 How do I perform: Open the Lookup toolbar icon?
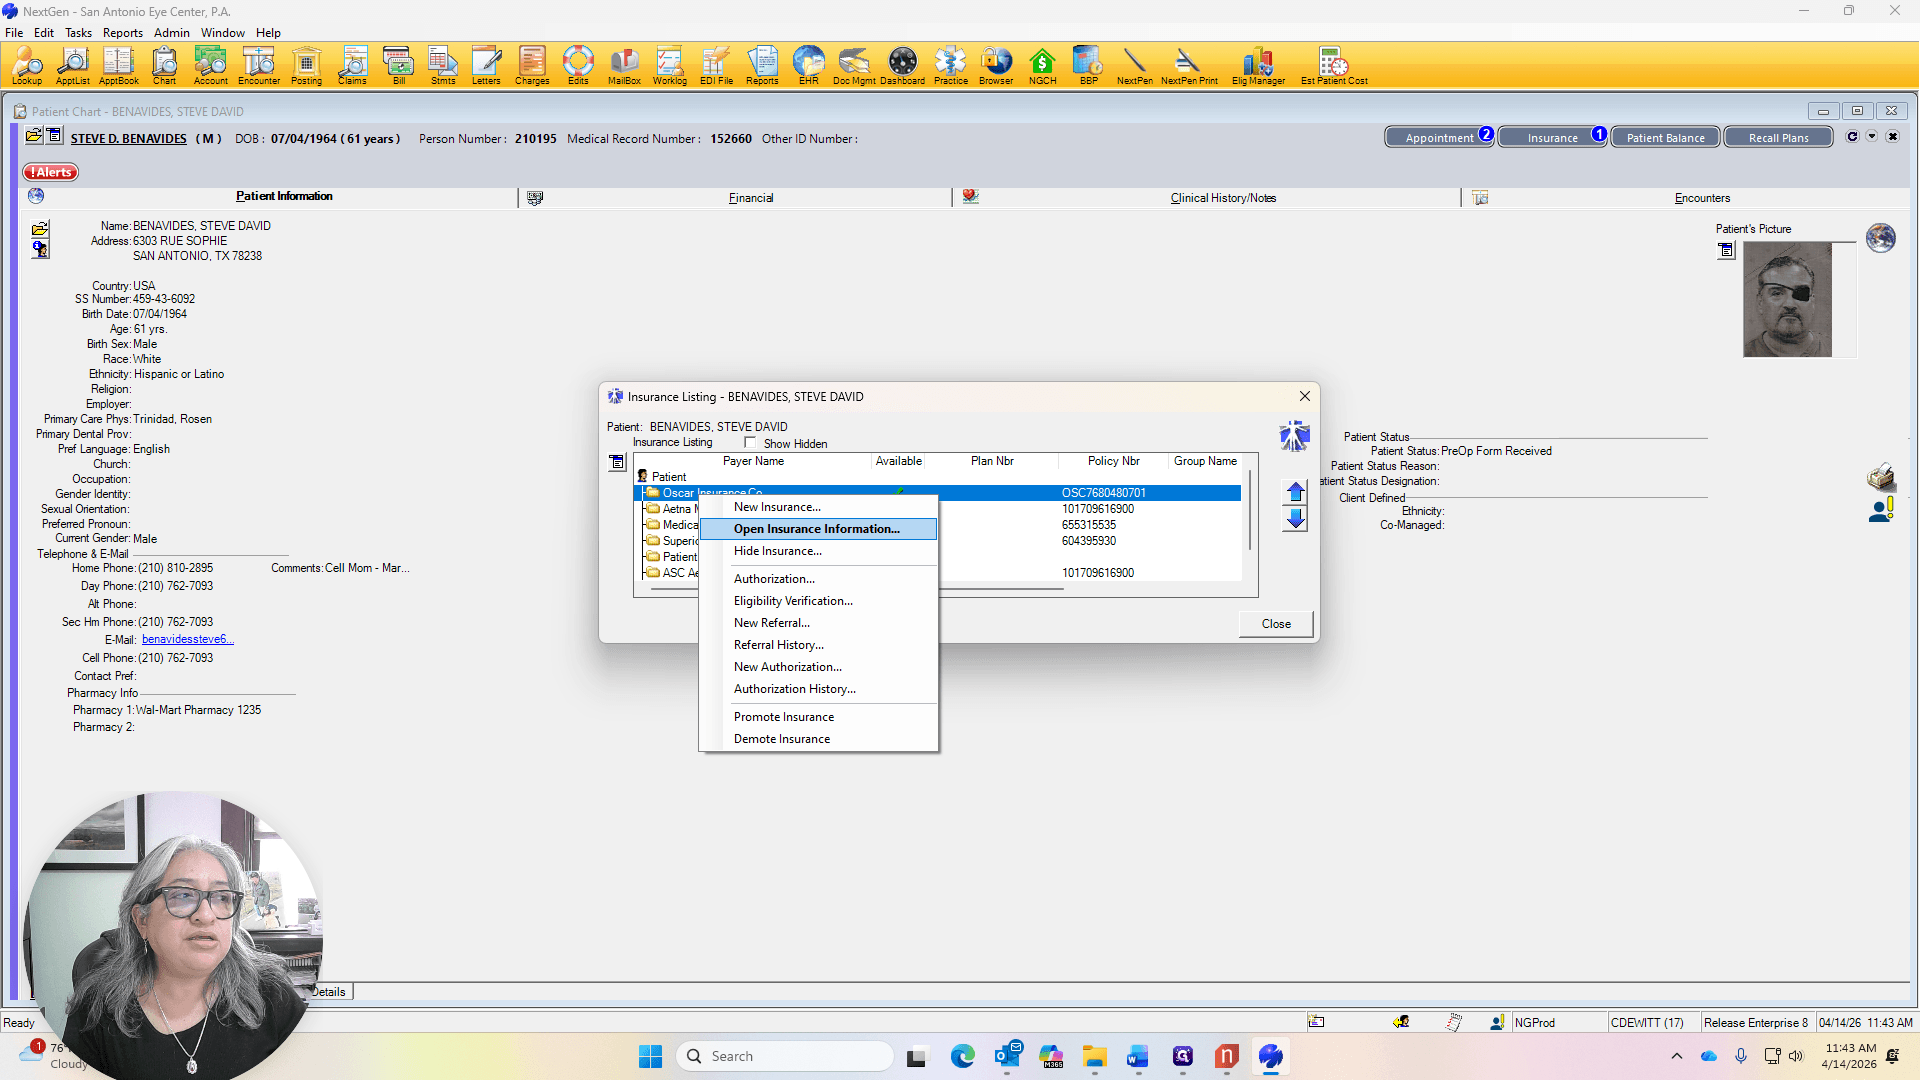point(27,66)
